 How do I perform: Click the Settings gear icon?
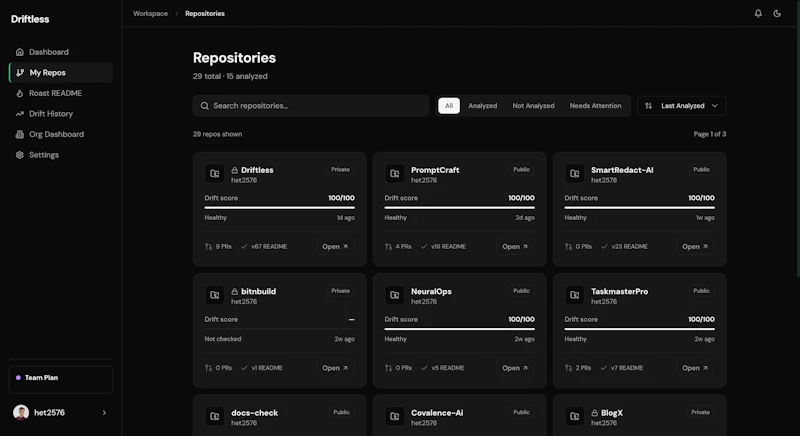coord(19,155)
